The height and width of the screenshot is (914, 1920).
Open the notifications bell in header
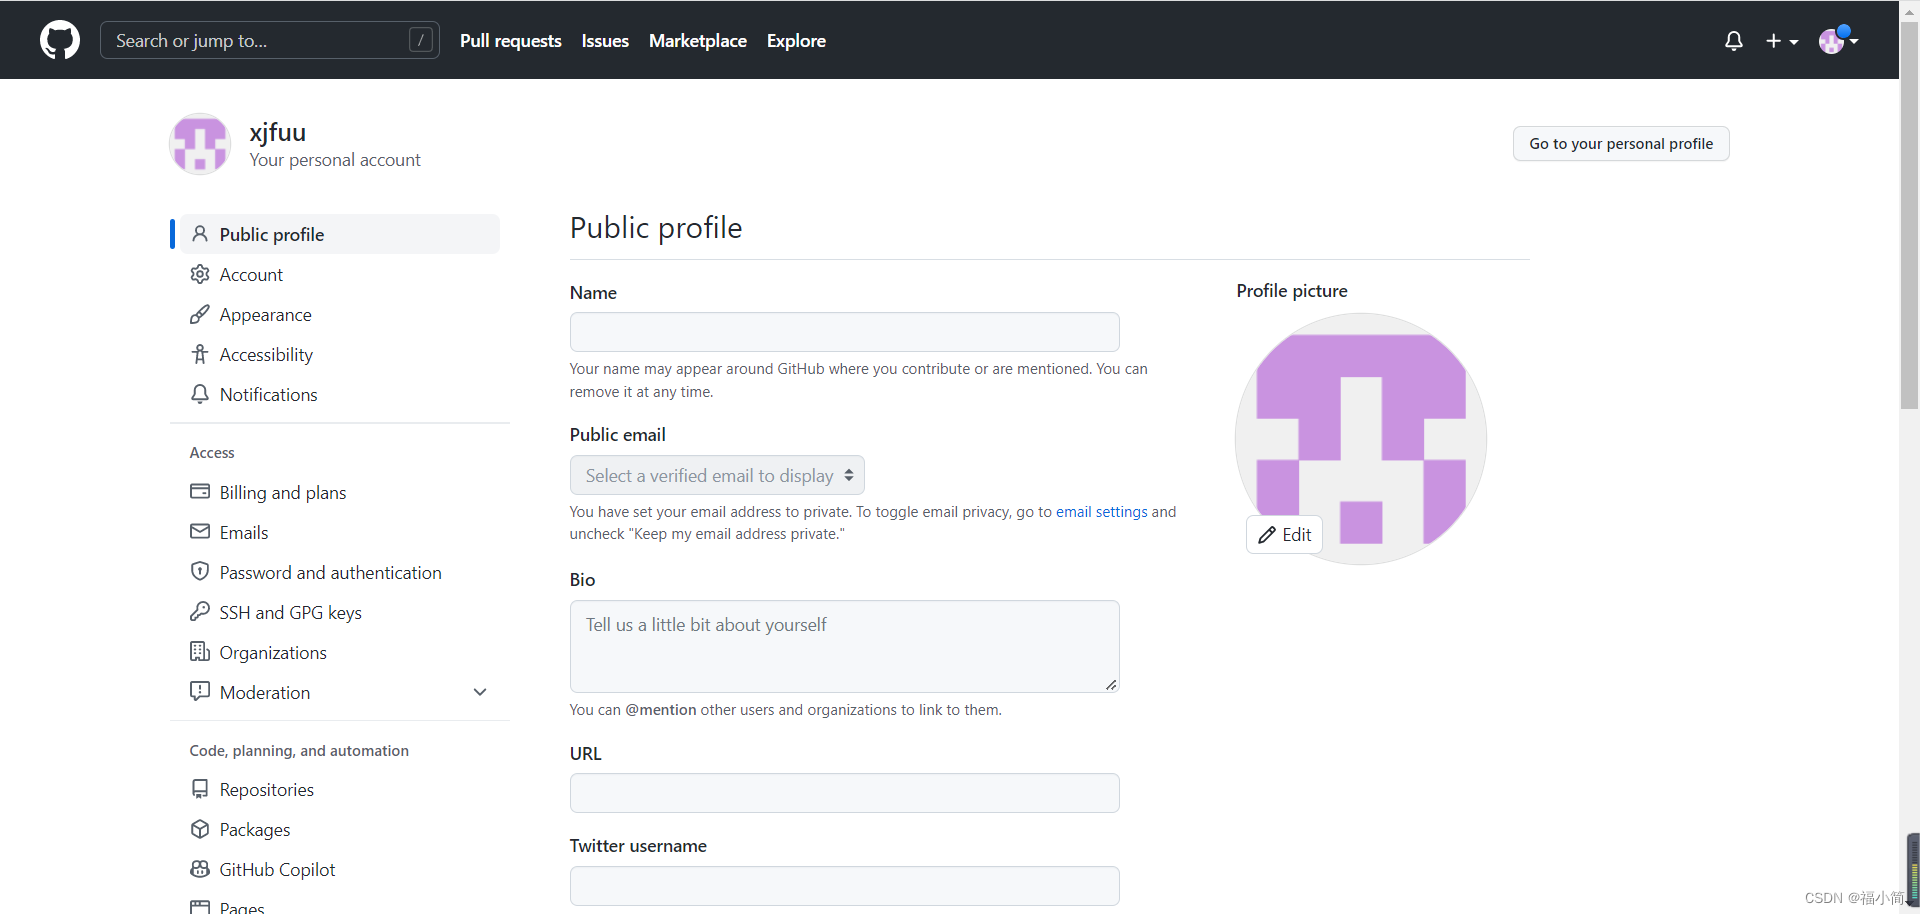(1734, 41)
